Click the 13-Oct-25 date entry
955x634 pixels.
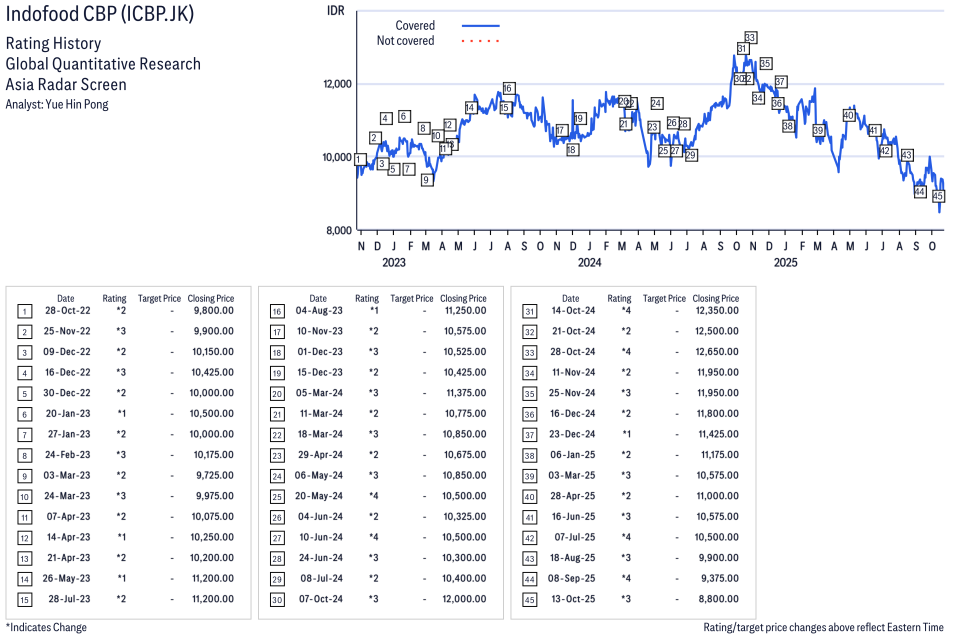click(570, 598)
